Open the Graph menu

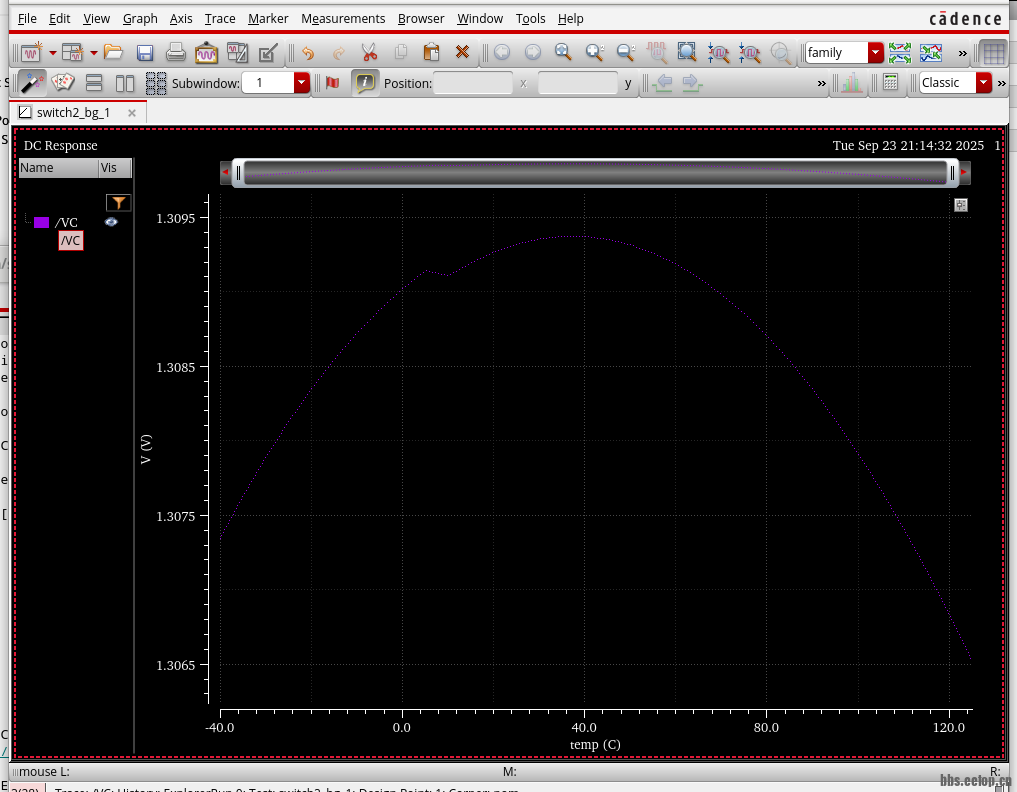click(x=140, y=19)
